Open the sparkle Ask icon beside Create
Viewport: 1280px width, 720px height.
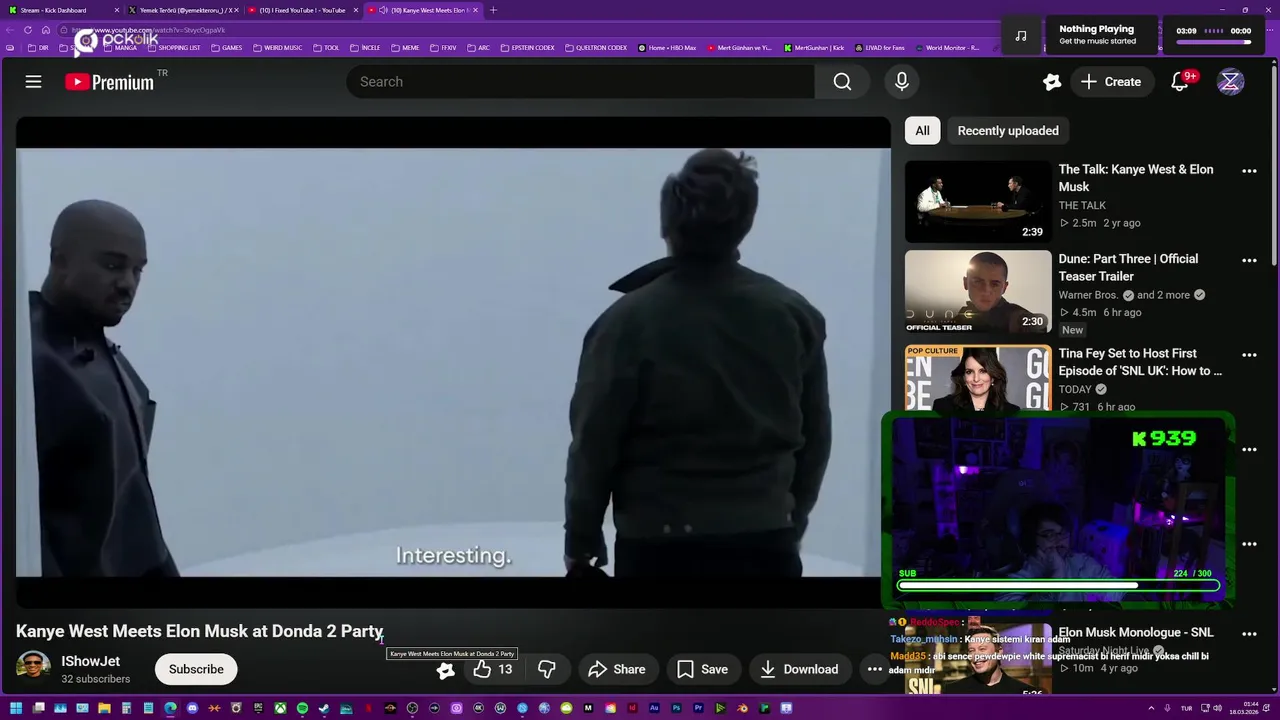point(1051,82)
